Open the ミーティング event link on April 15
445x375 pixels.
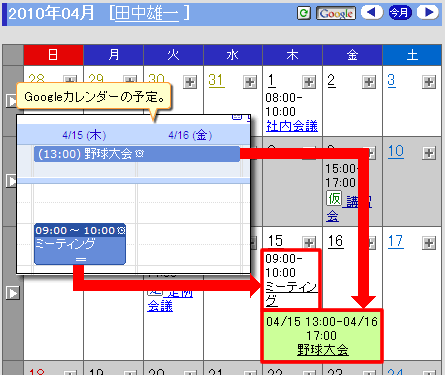291,294
